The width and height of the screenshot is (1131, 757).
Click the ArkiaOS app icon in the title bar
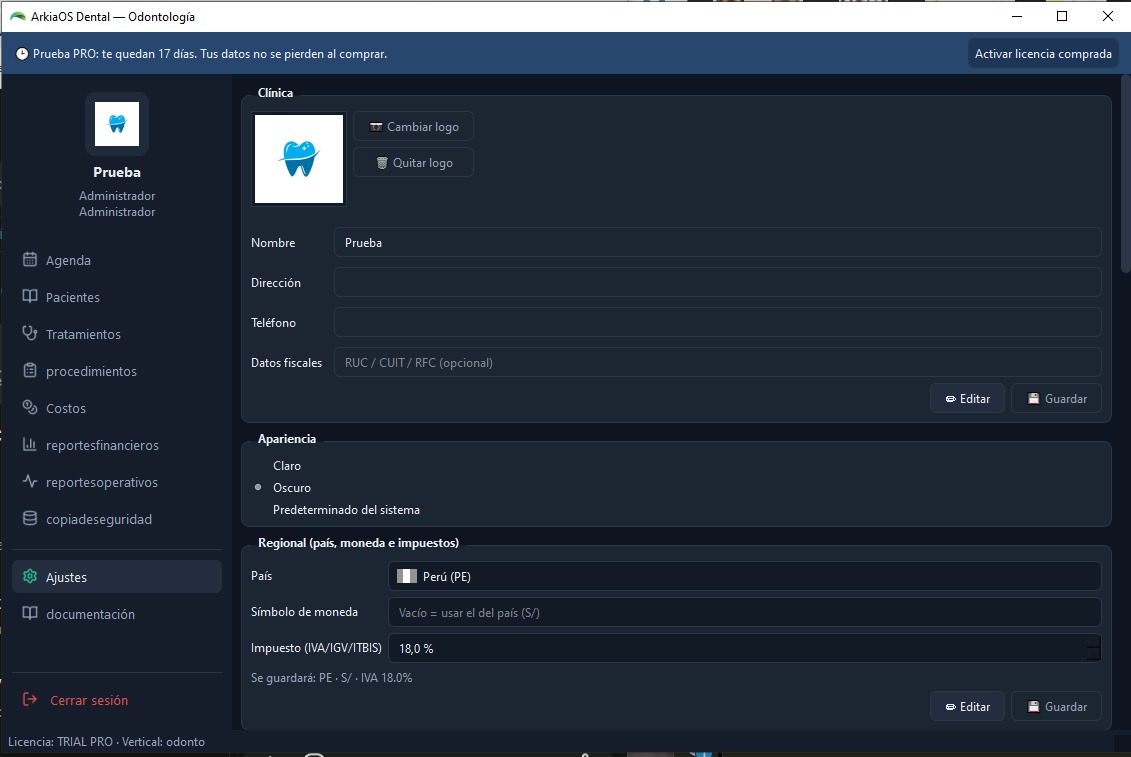coord(17,17)
